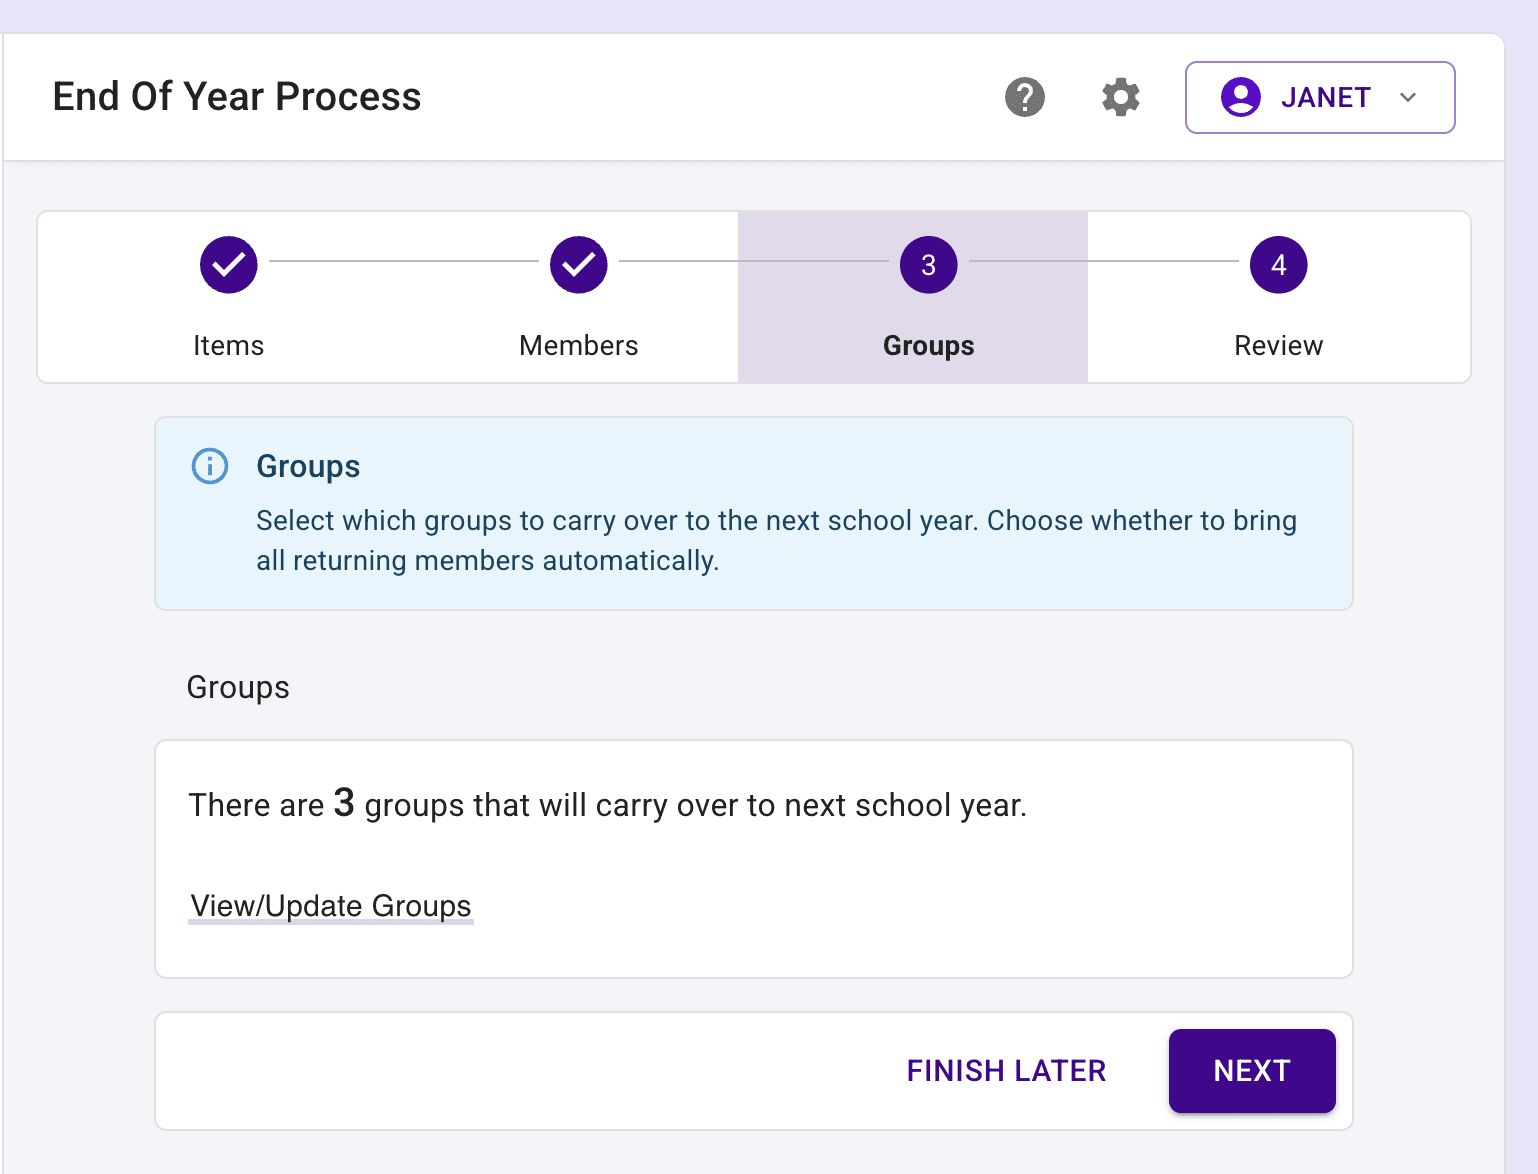
Task: Click the Members step checkmark circle
Action: [x=579, y=265]
